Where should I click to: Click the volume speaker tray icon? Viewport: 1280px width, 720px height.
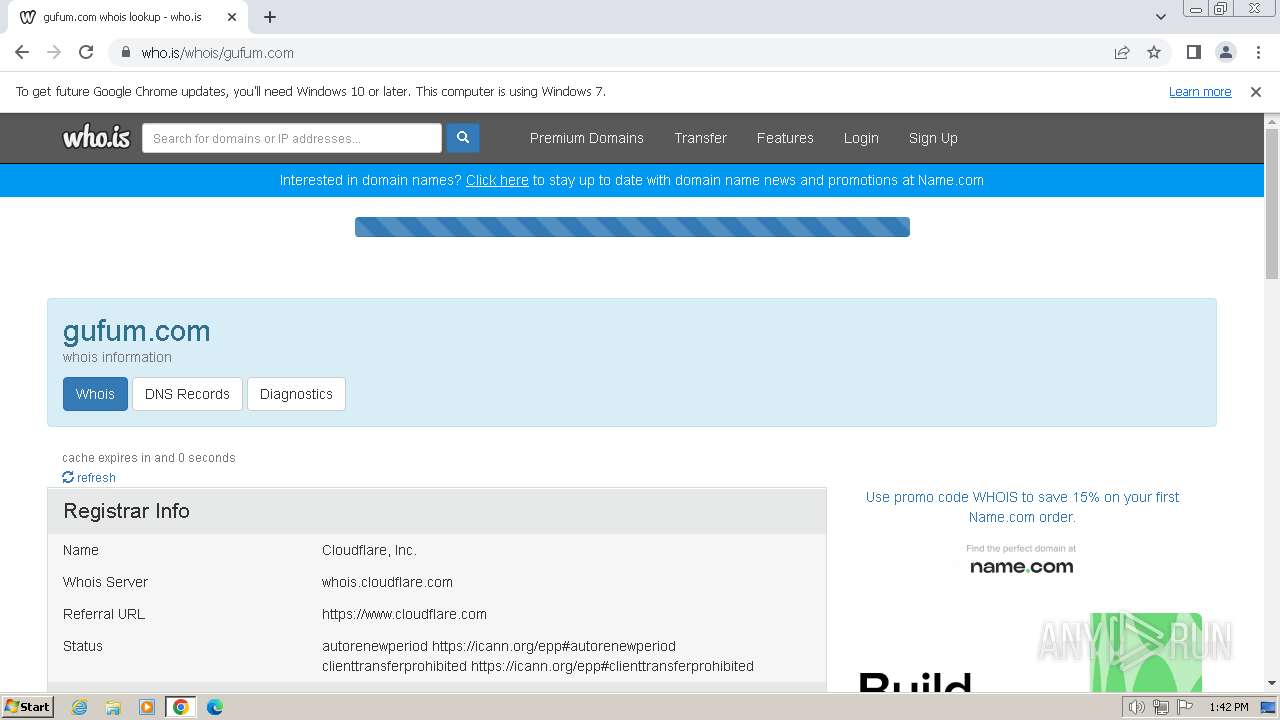(x=1136, y=707)
